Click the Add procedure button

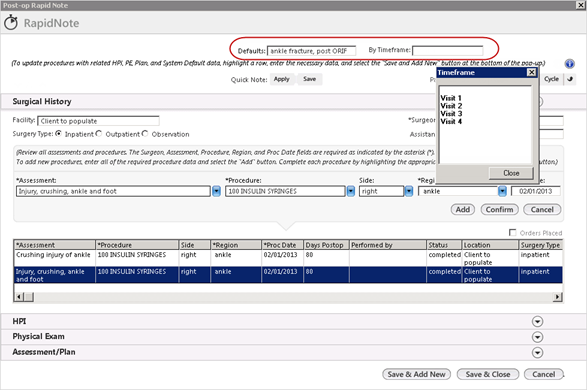[x=463, y=210]
